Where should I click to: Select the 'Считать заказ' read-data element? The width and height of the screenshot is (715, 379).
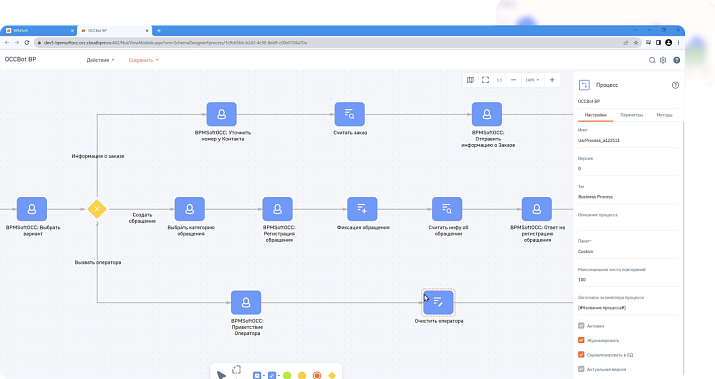(x=350, y=114)
